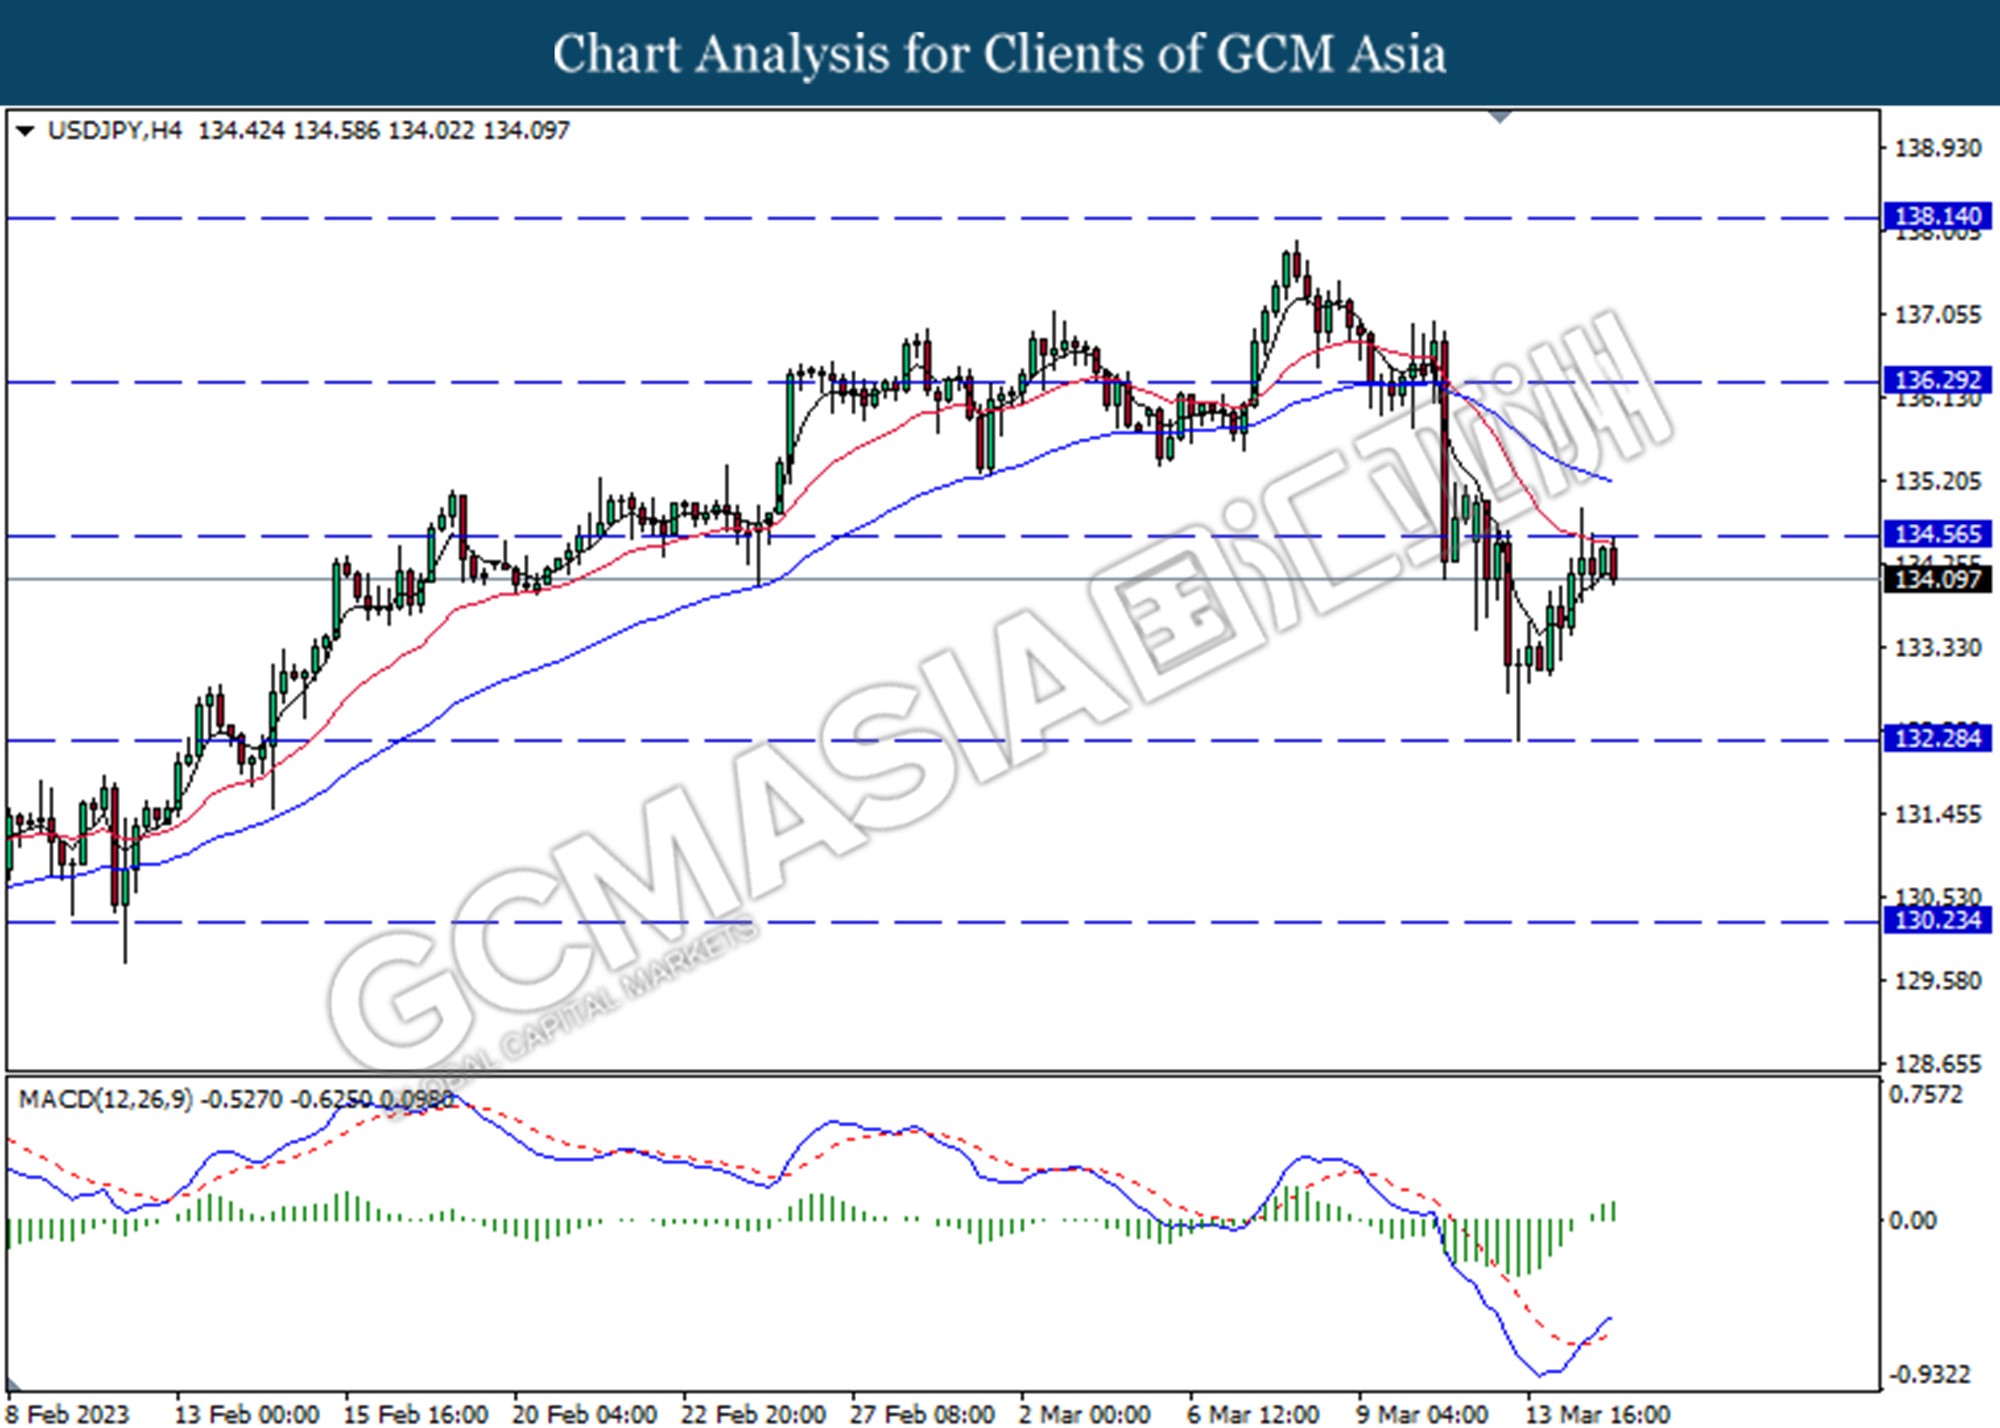Select the 138.930 price scale value
Screen dimensions: 2000x1428
(1938, 148)
